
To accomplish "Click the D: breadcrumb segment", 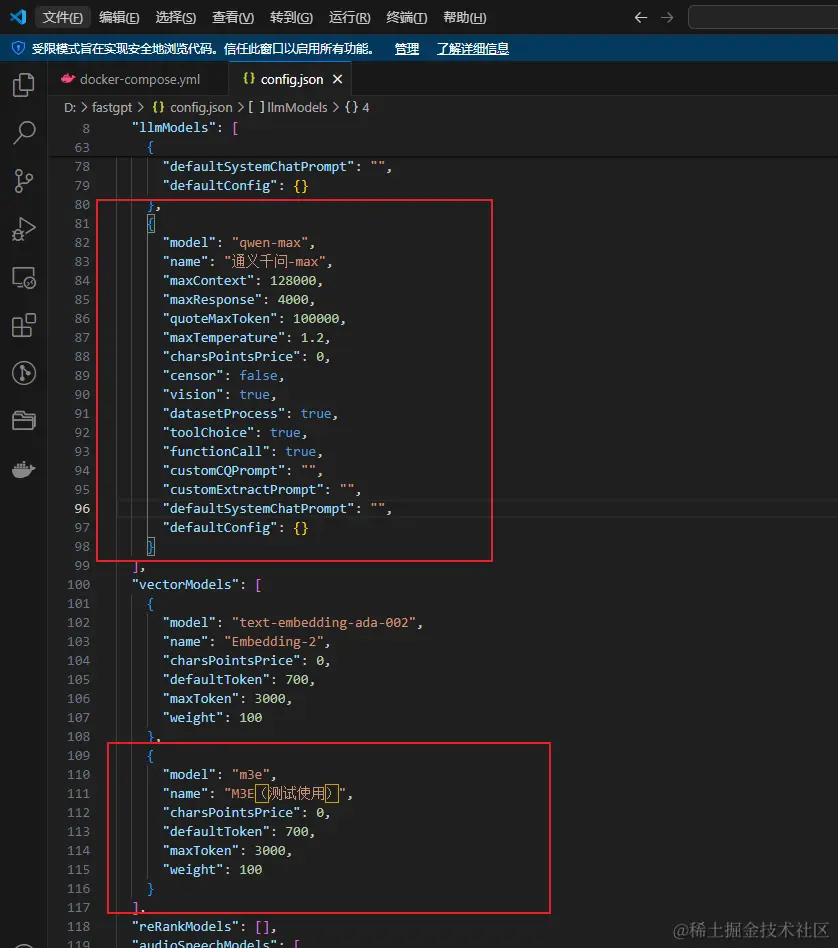I will tap(70, 108).
